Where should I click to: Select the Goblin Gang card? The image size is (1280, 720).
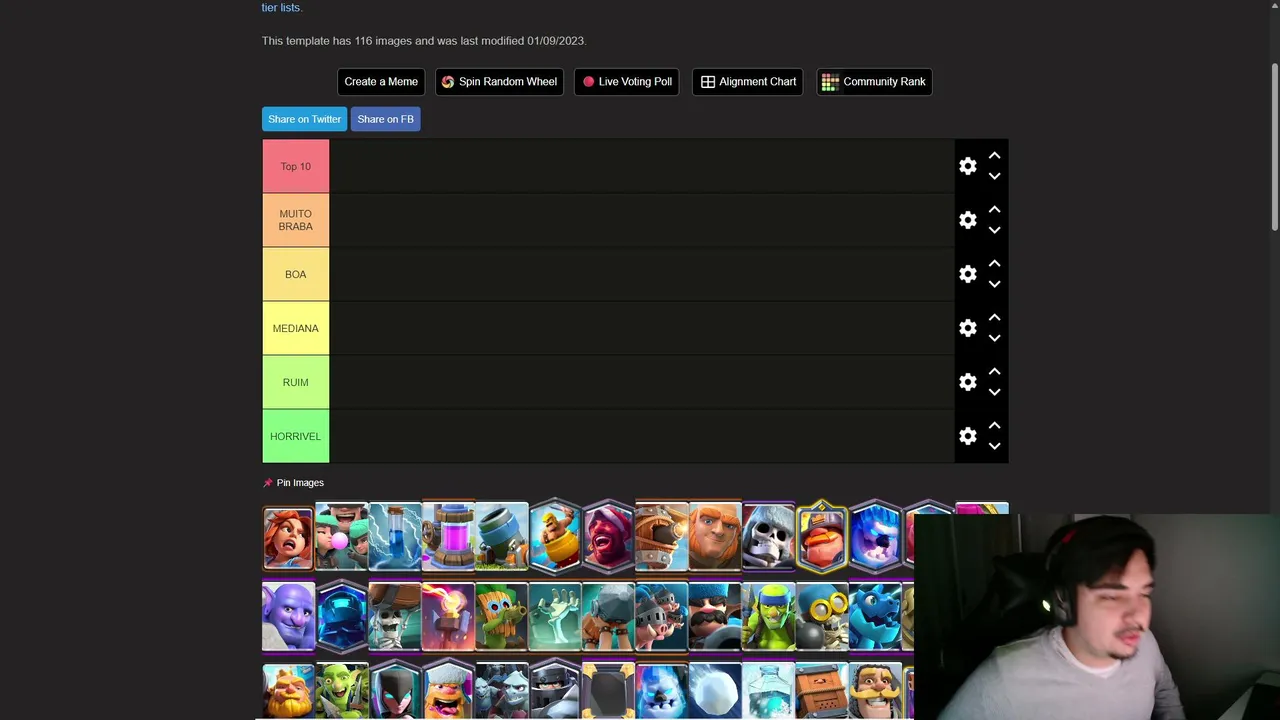tap(342, 691)
